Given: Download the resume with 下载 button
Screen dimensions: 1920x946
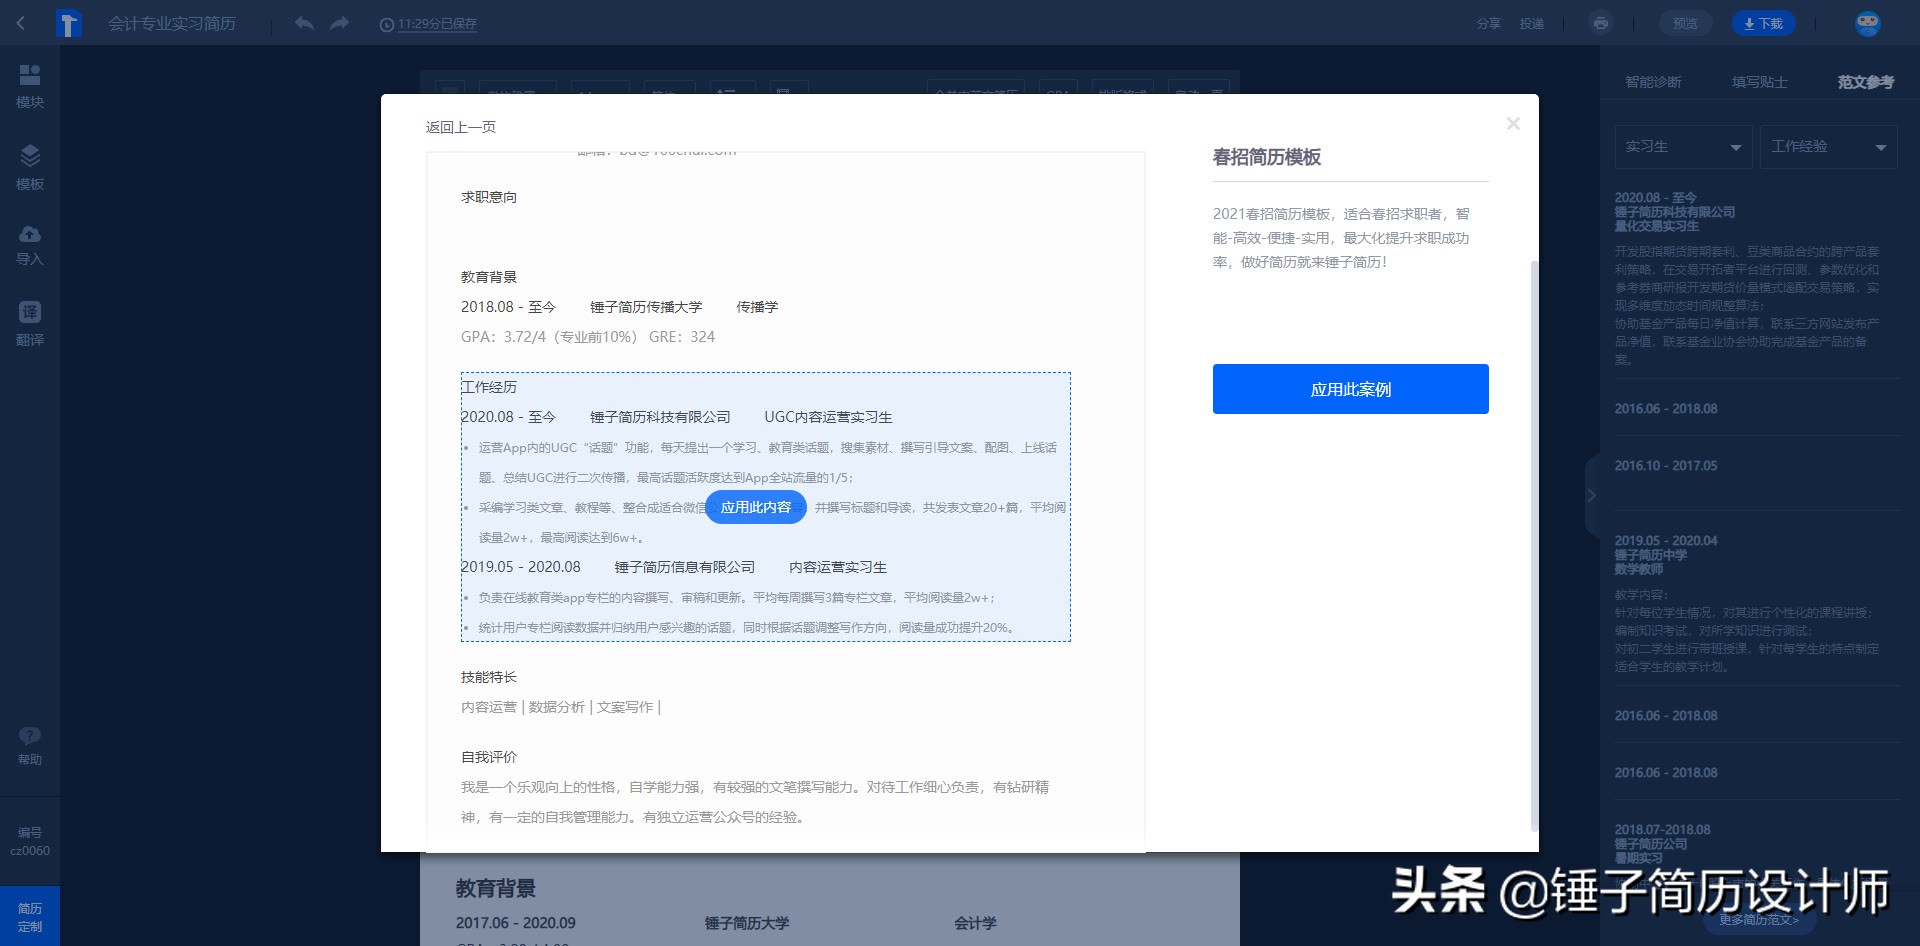Looking at the screenshot, I should coord(1763,23).
